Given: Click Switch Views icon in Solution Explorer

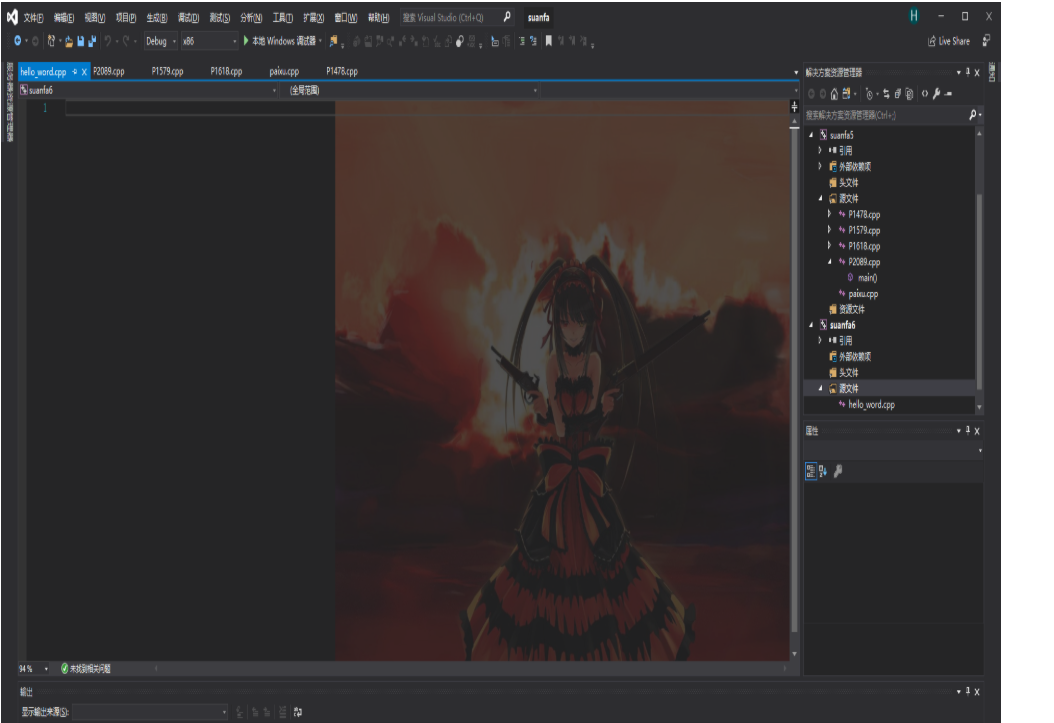Looking at the screenshot, I should (846, 93).
